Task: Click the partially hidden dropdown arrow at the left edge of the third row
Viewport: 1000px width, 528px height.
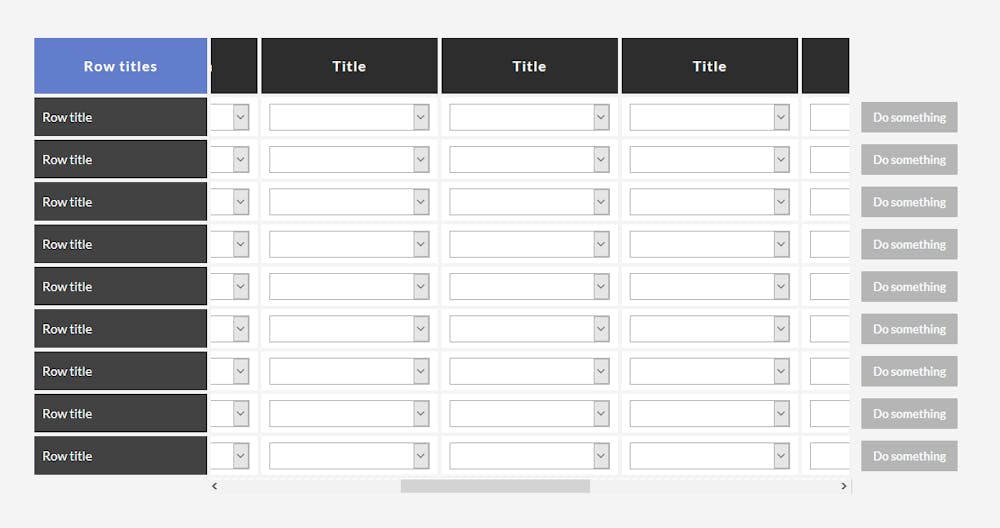Action: [241, 202]
